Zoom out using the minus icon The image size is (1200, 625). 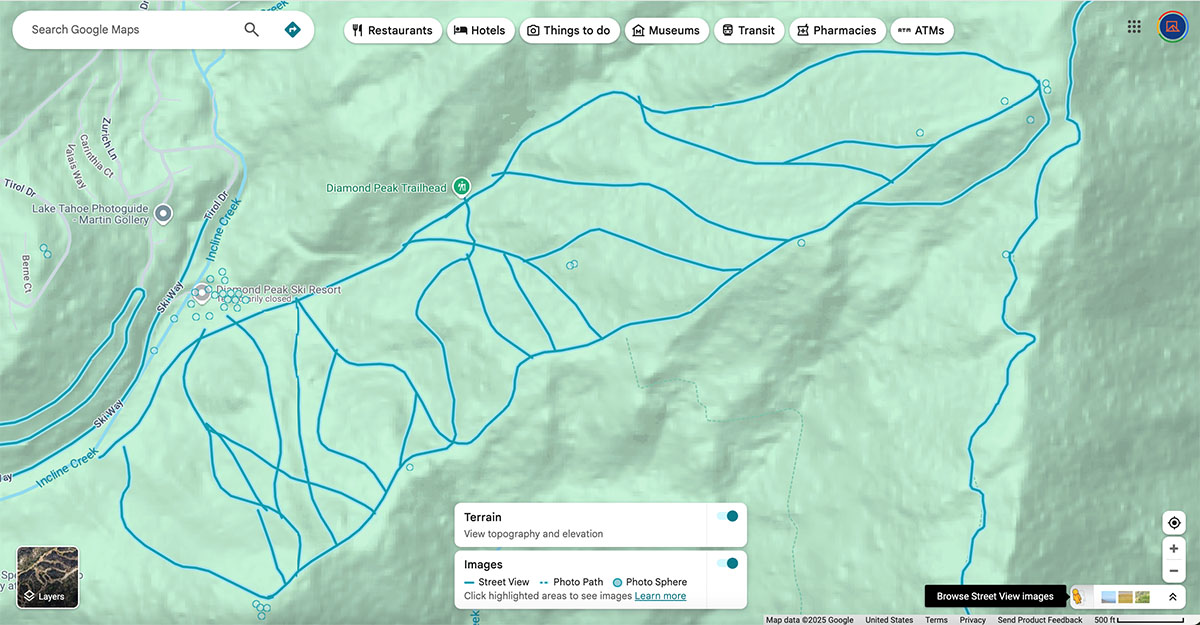[x=1174, y=570]
